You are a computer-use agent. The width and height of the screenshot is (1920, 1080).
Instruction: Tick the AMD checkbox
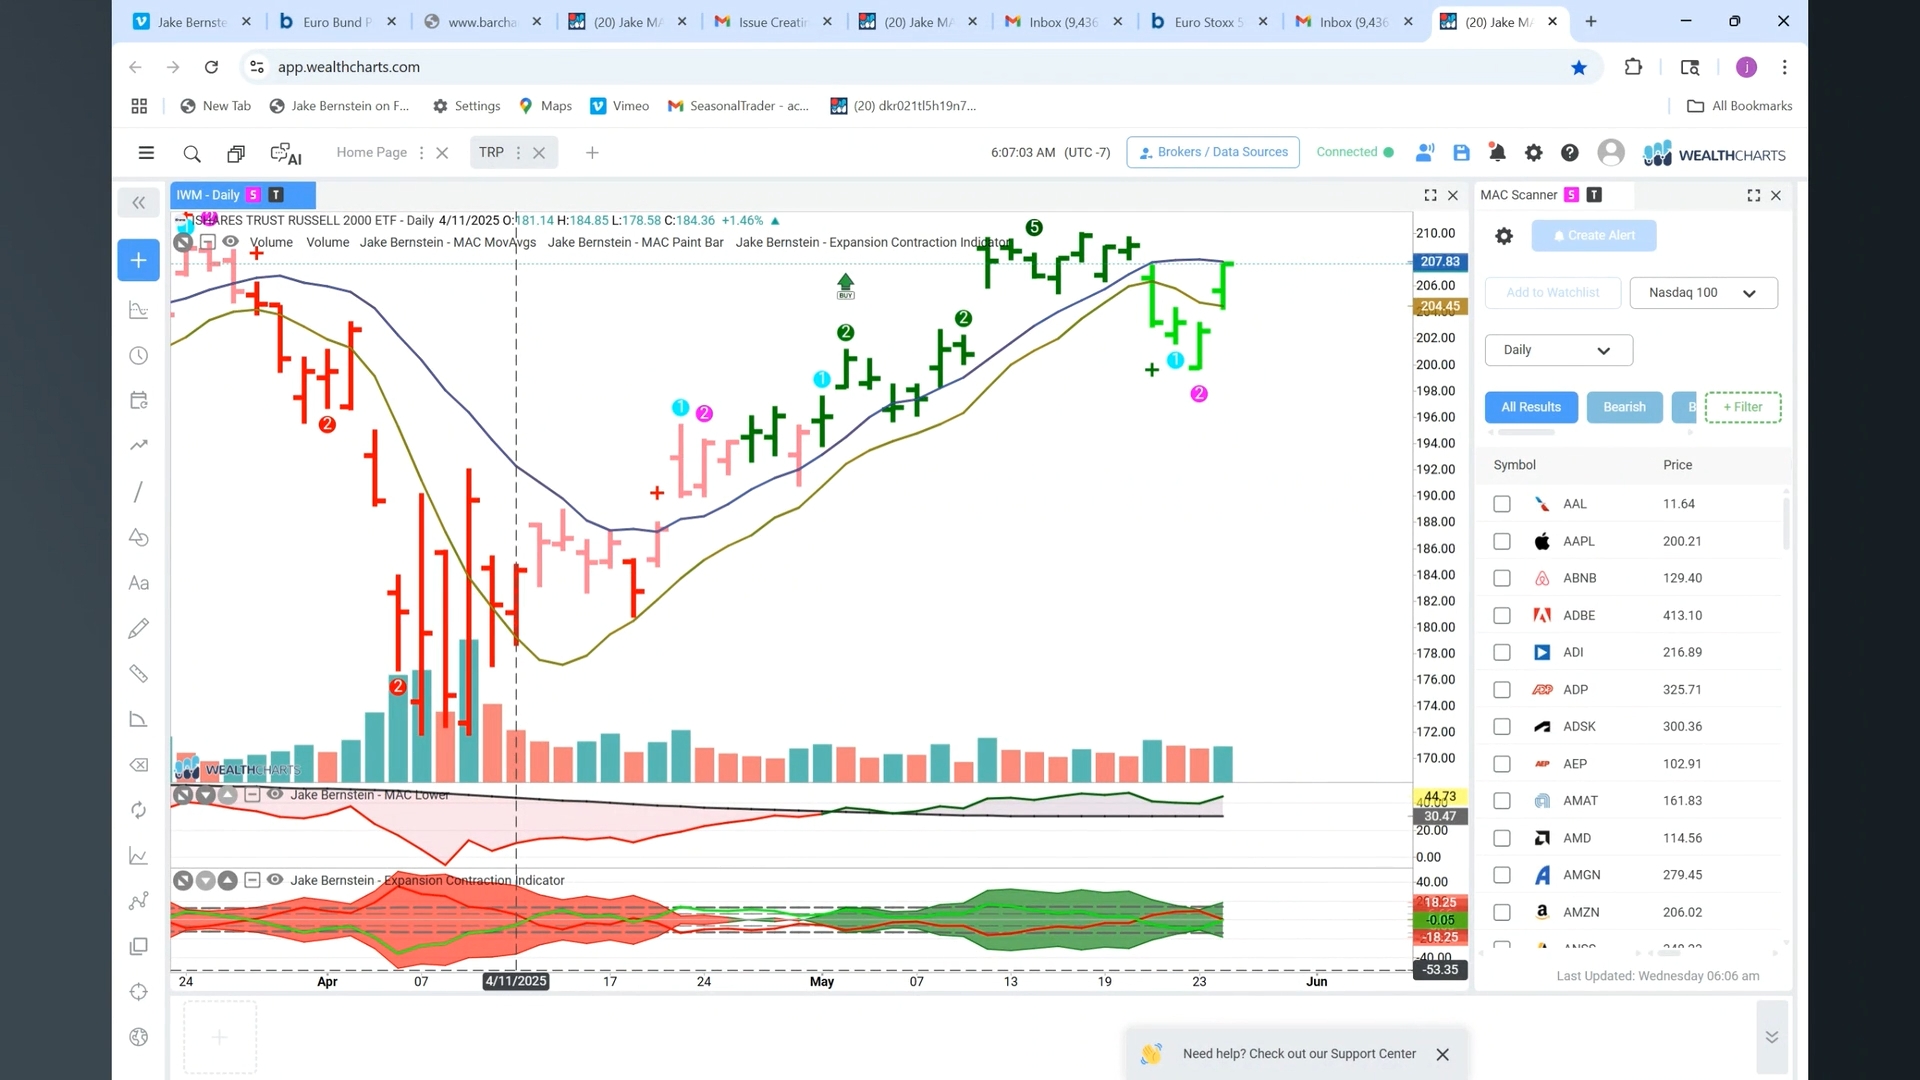pos(1501,838)
